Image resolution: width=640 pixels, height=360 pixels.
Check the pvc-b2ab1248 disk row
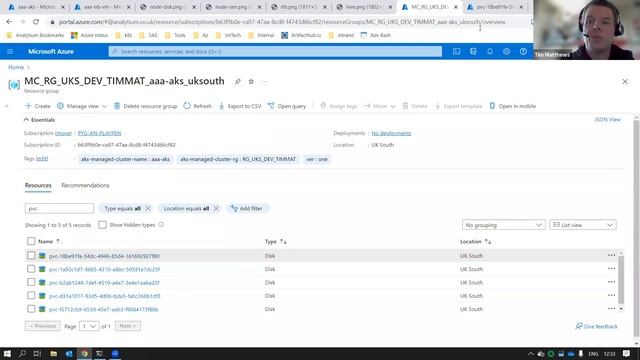pyautogui.click(x=31, y=282)
